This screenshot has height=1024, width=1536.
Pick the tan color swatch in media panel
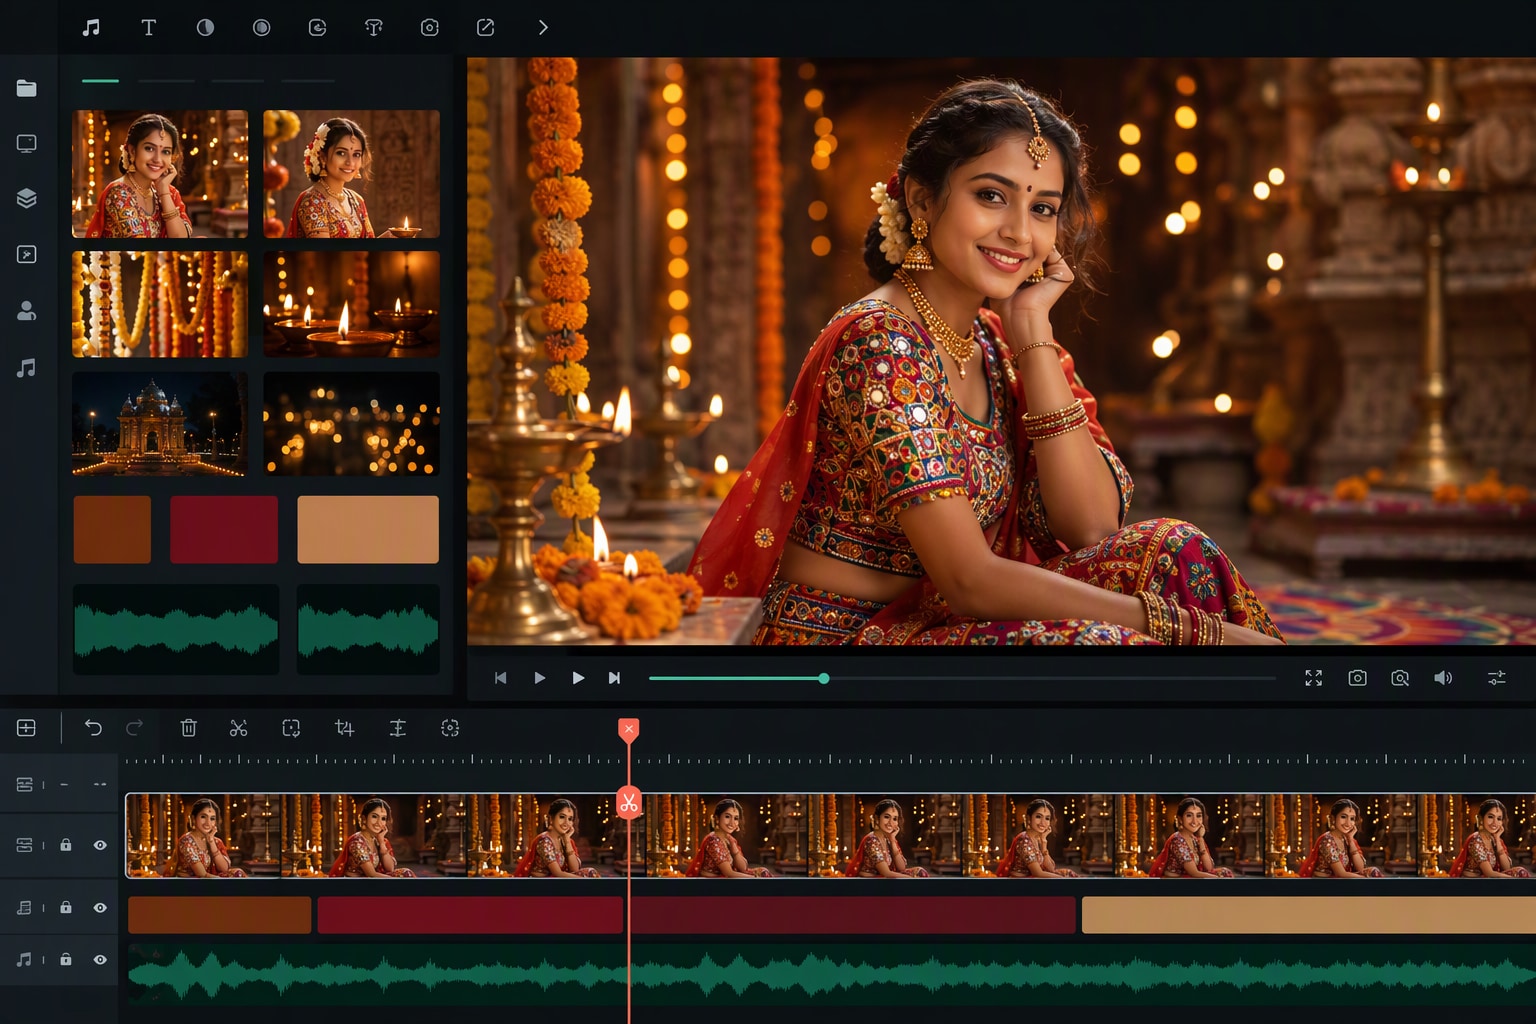(x=368, y=529)
